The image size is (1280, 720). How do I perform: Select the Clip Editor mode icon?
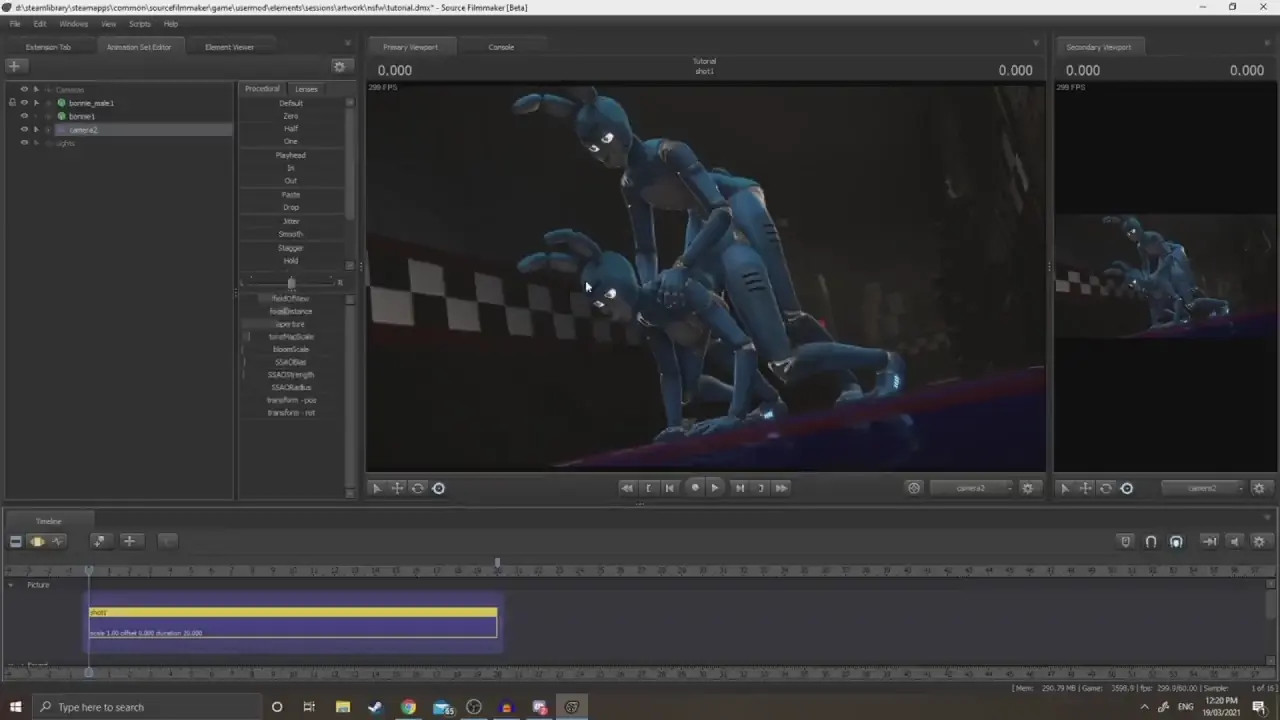click(x=15, y=541)
